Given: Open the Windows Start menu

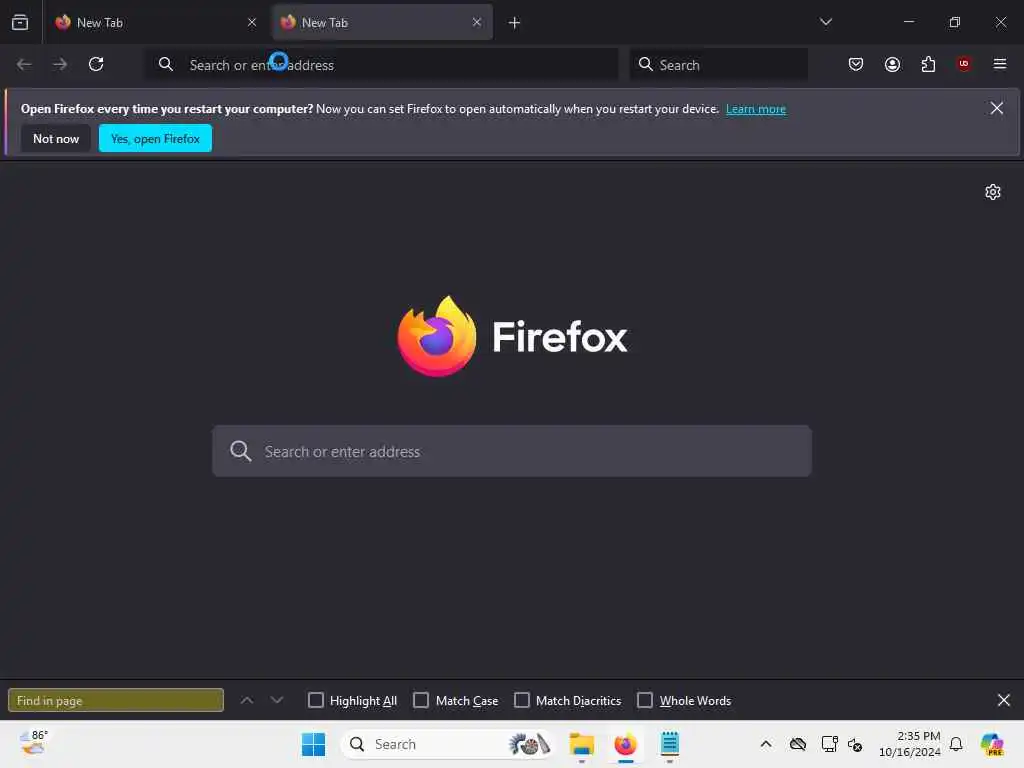Looking at the screenshot, I should click(x=313, y=744).
